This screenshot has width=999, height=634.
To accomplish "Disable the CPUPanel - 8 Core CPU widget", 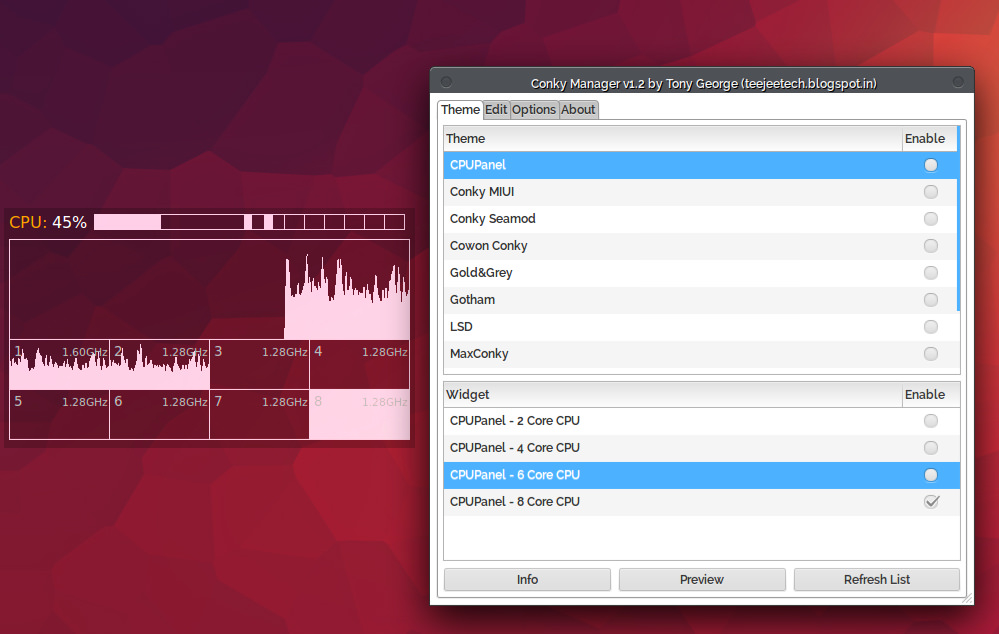I will click(x=931, y=502).
